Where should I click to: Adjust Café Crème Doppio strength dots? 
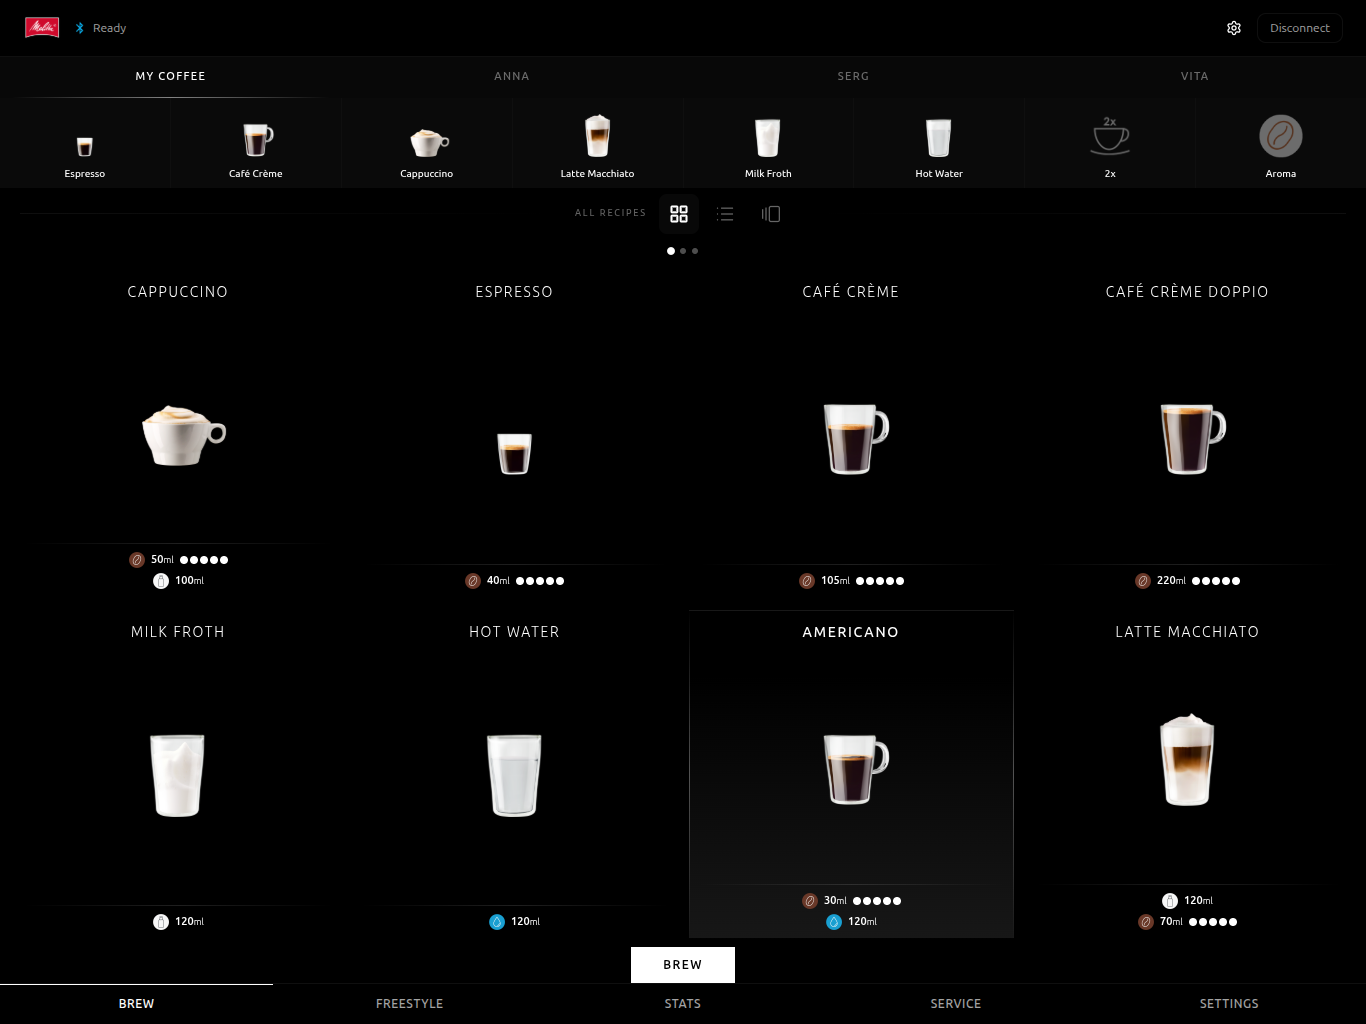[x=1216, y=581]
